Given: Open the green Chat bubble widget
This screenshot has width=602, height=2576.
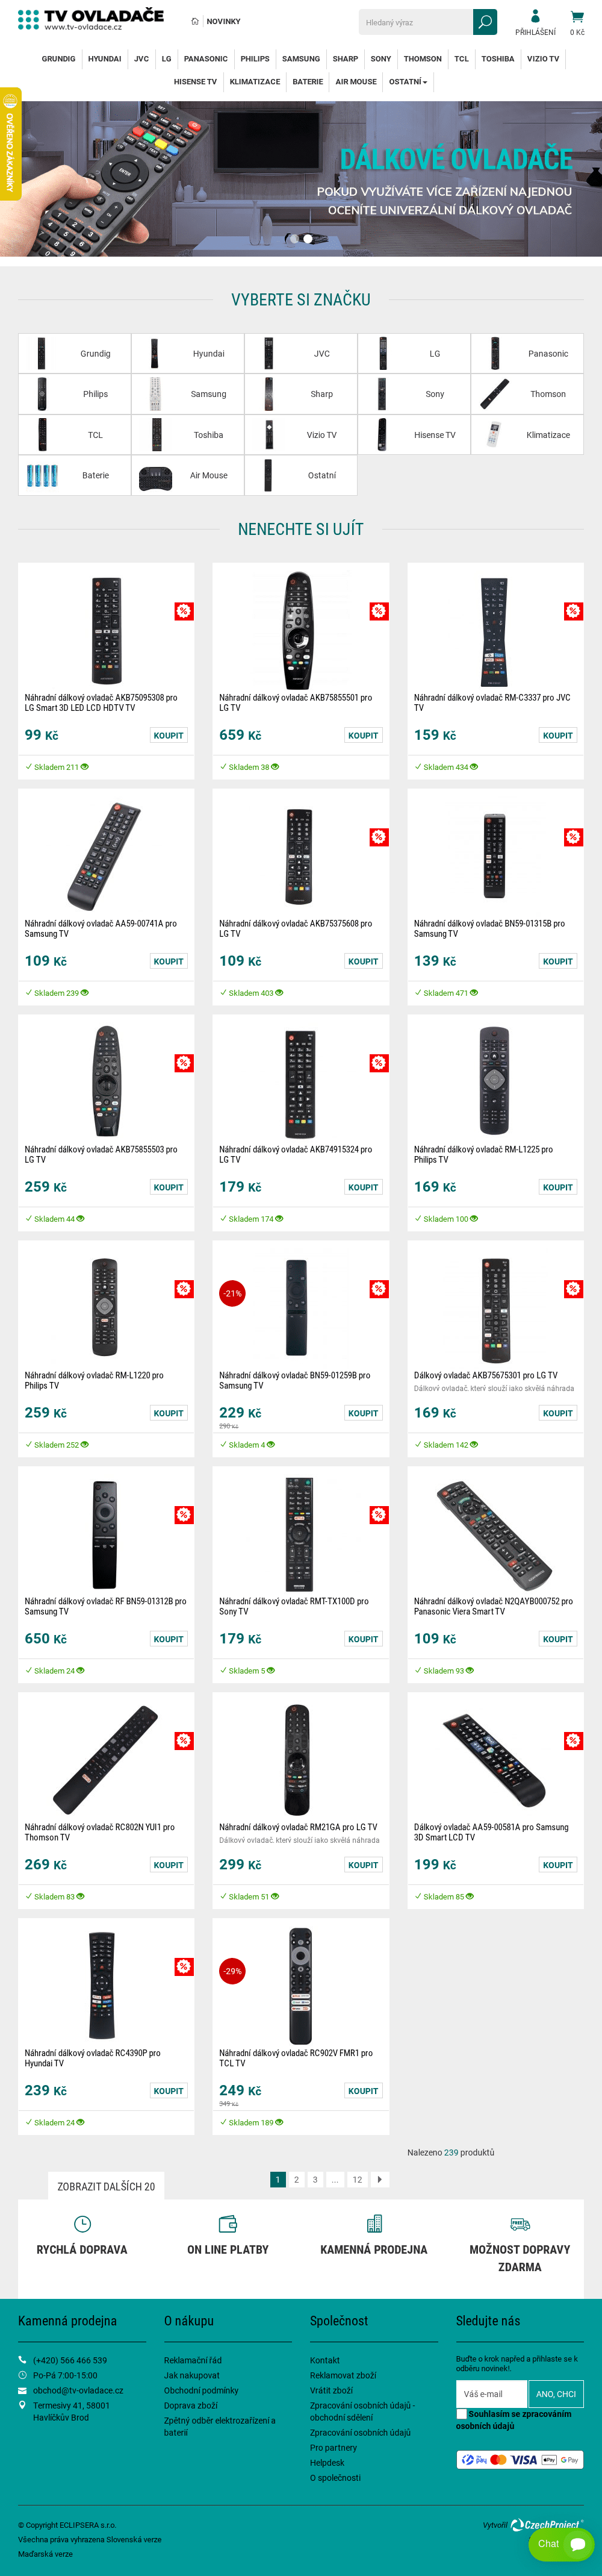Looking at the screenshot, I should (561, 2543).
